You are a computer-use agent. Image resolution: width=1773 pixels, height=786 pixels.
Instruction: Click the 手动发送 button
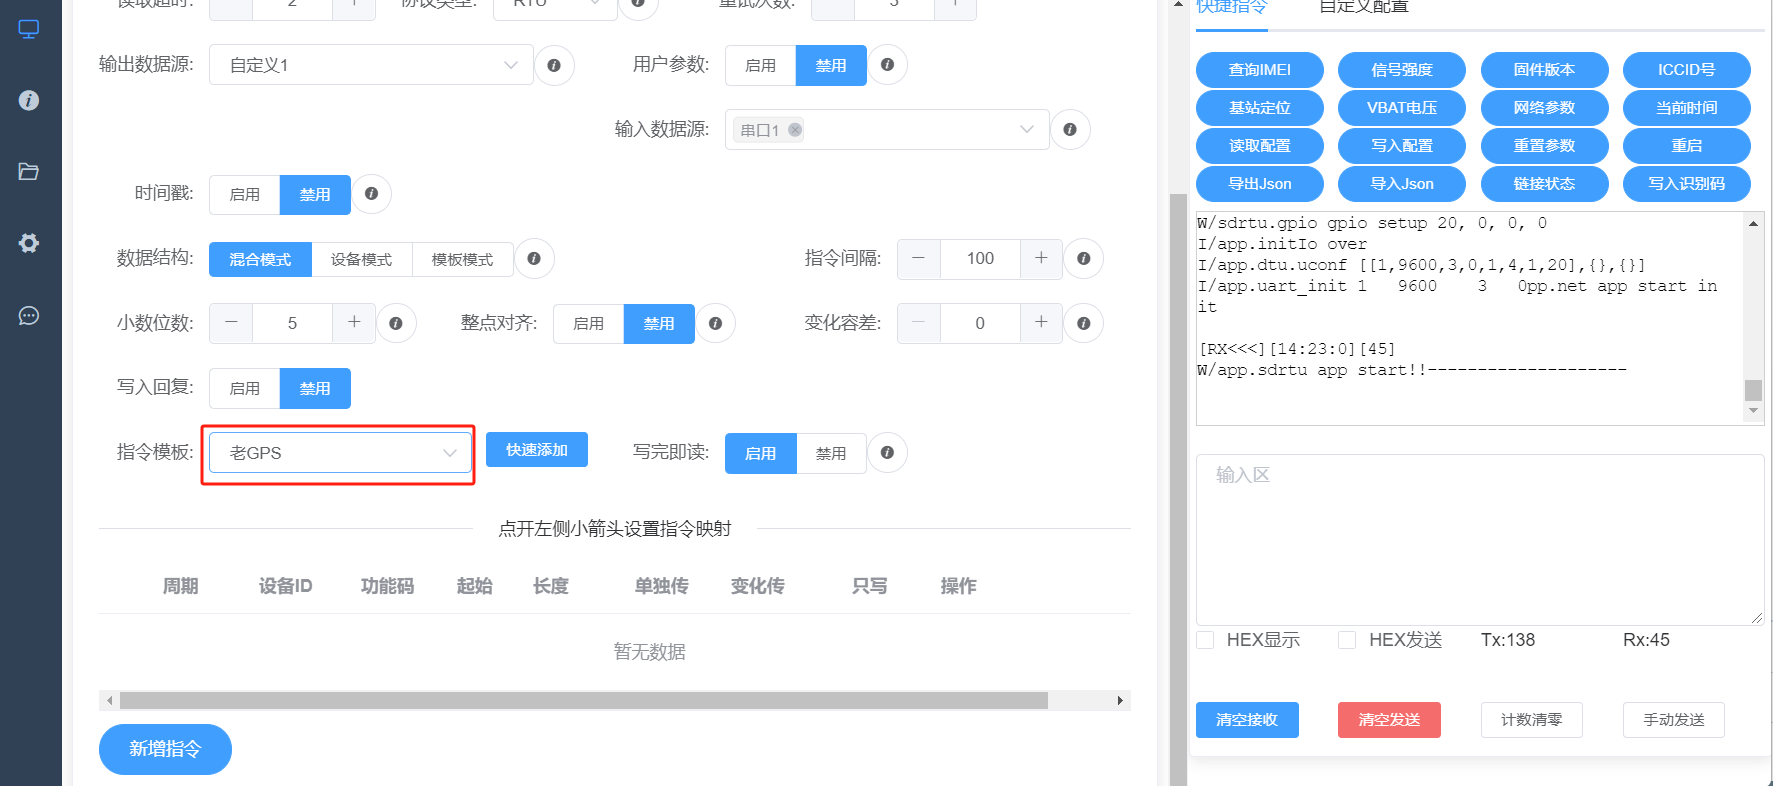point(1674,720)
